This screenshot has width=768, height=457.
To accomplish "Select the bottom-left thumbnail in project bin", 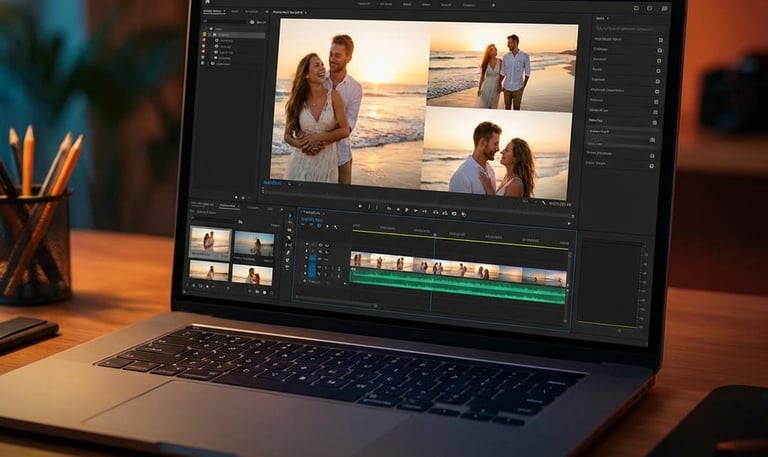I will click(209, 271).
